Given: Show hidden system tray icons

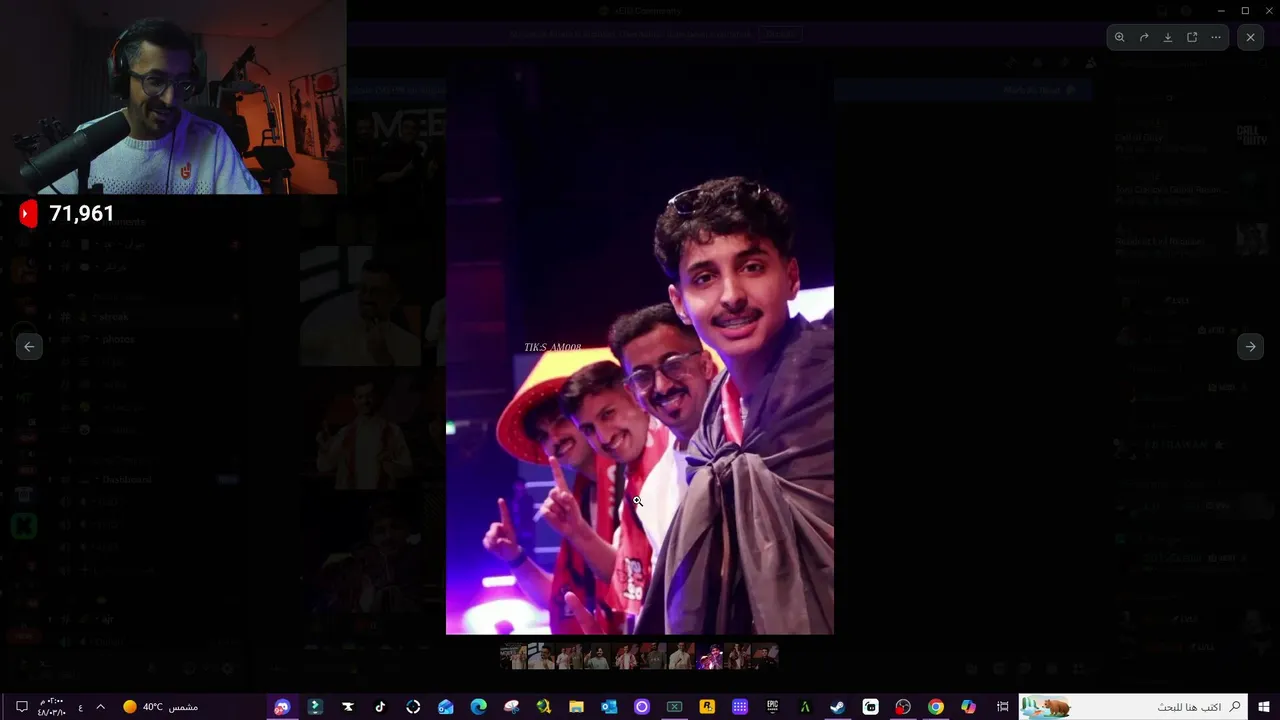Looking at the screenshot, I should [x=100, y=707].
